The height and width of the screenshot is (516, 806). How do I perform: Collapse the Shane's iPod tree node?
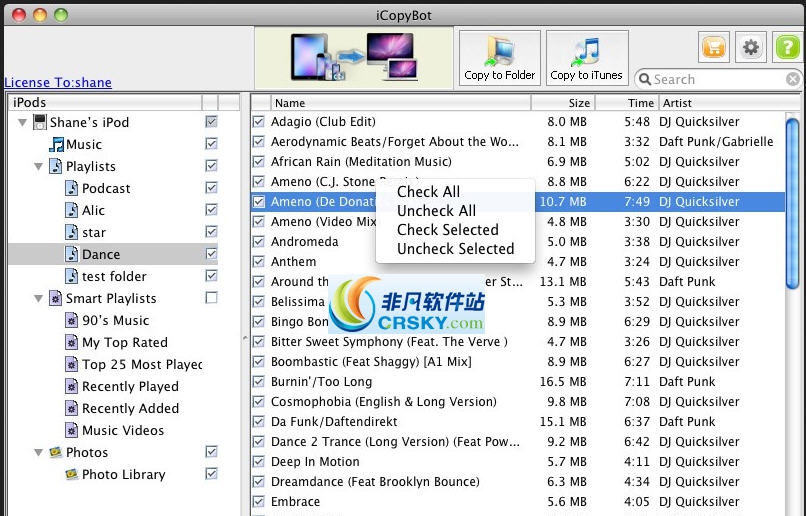click(22, 122)
